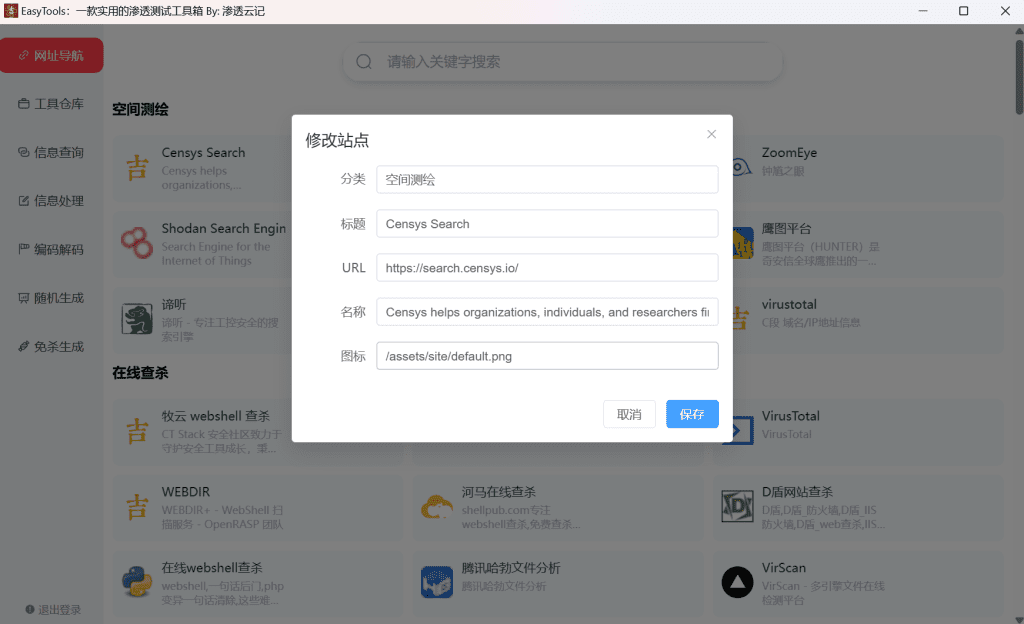Open the 网址导航 sidebar item

click(52, 55)
